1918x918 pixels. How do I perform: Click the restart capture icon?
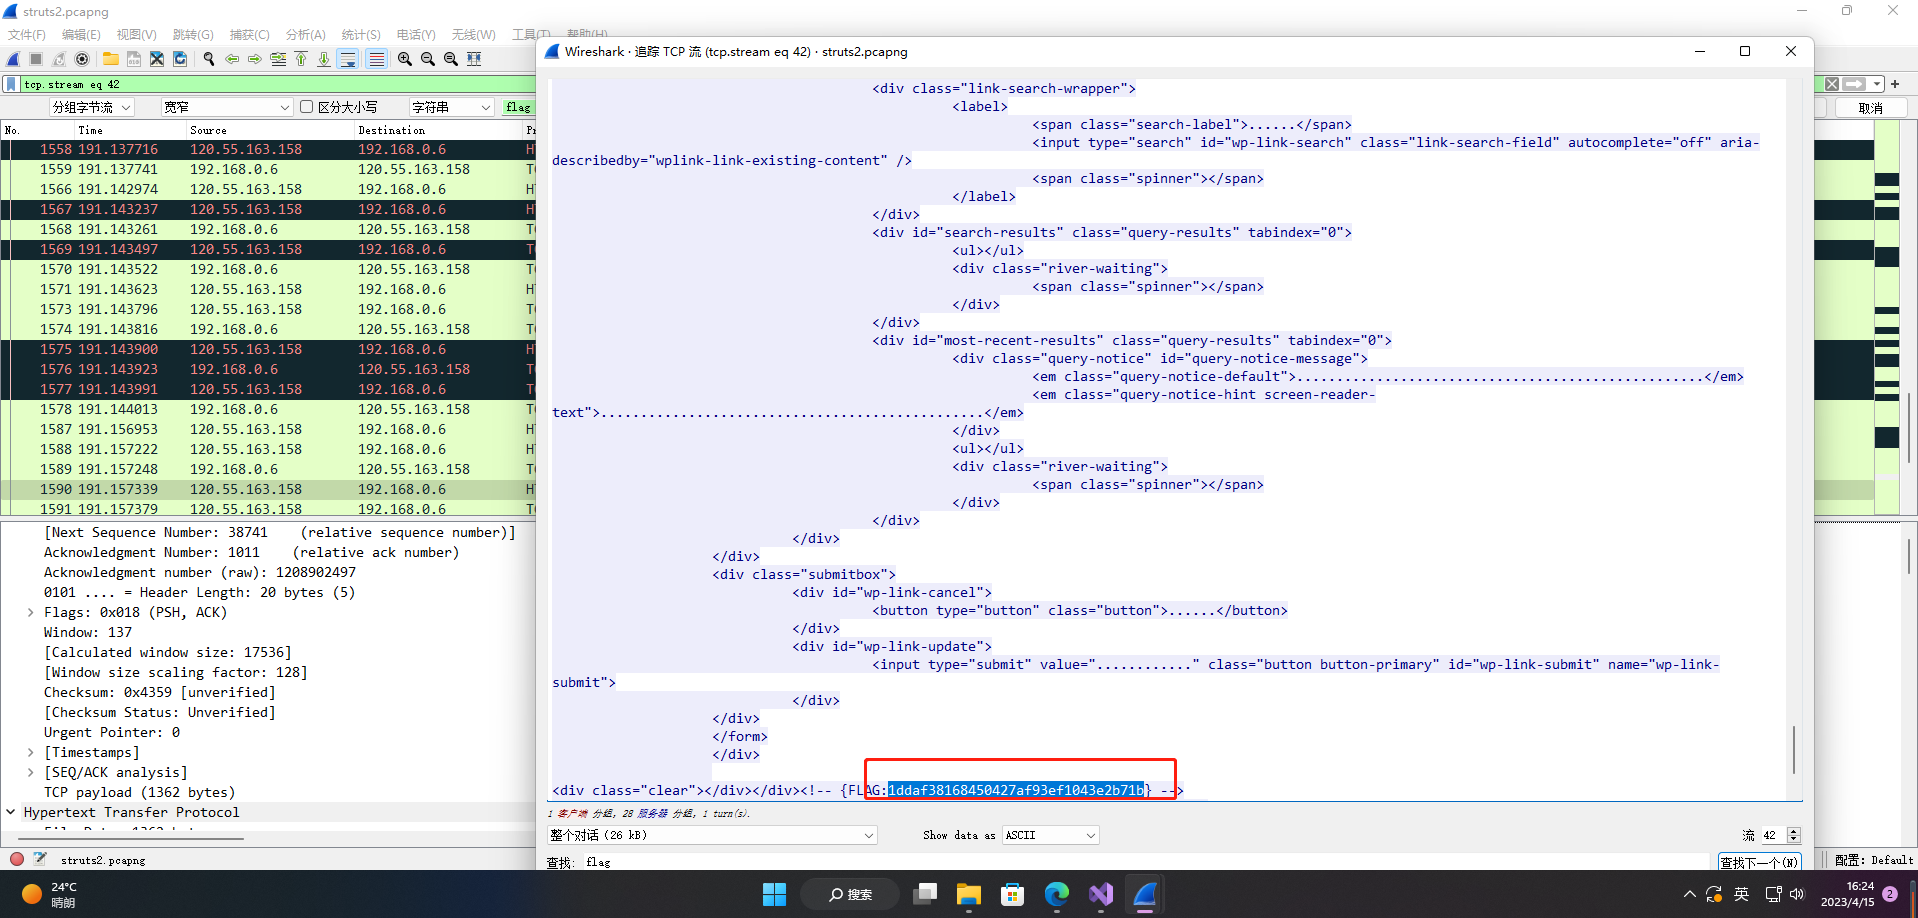tap(59, 59)
